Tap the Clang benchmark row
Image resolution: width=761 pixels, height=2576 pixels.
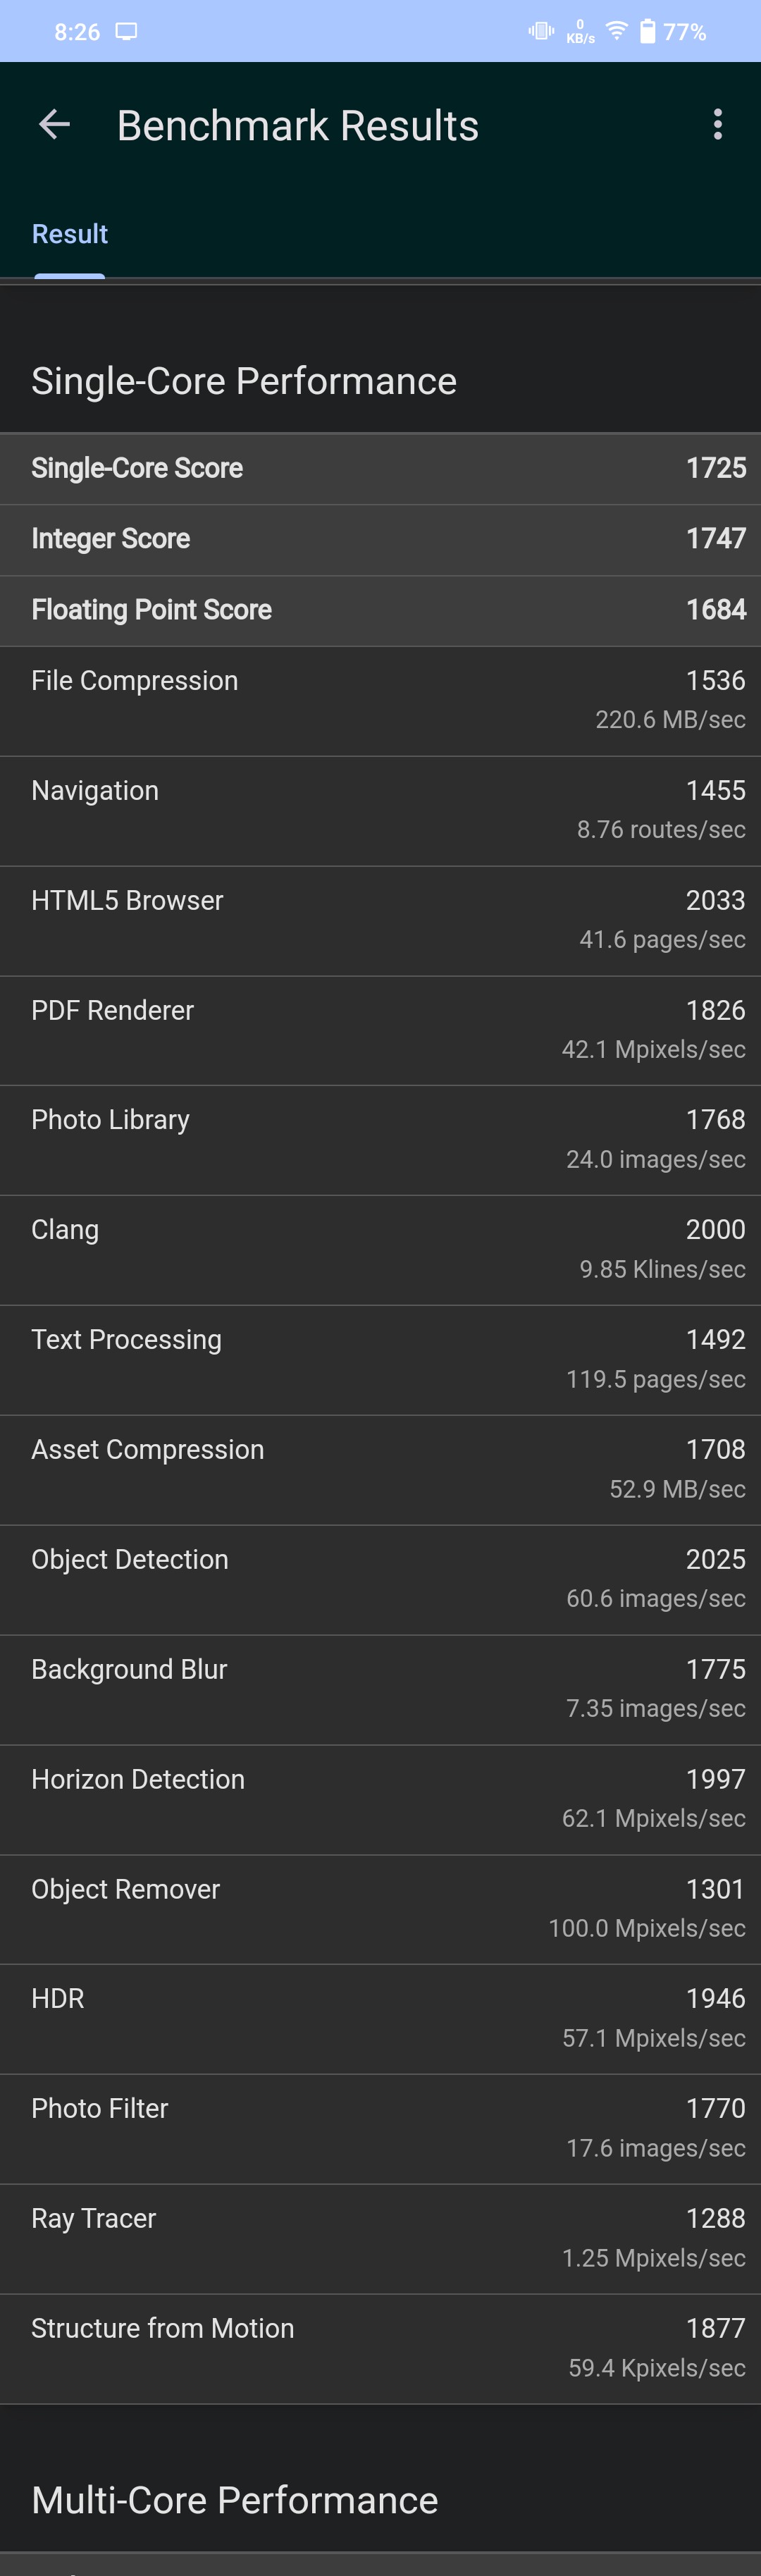380,1249
